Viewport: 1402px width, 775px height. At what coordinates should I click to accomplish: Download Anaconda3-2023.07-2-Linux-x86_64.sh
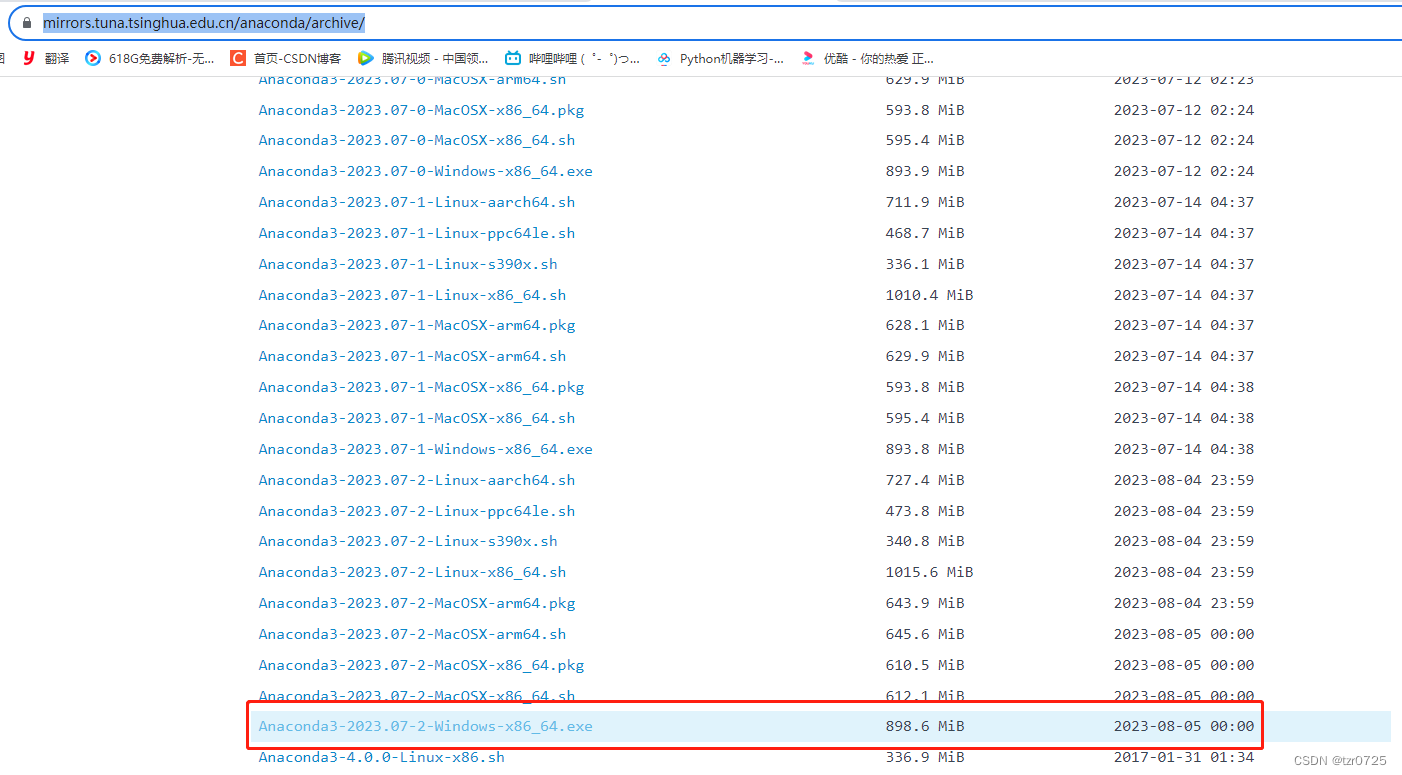(x=412, y=572)
